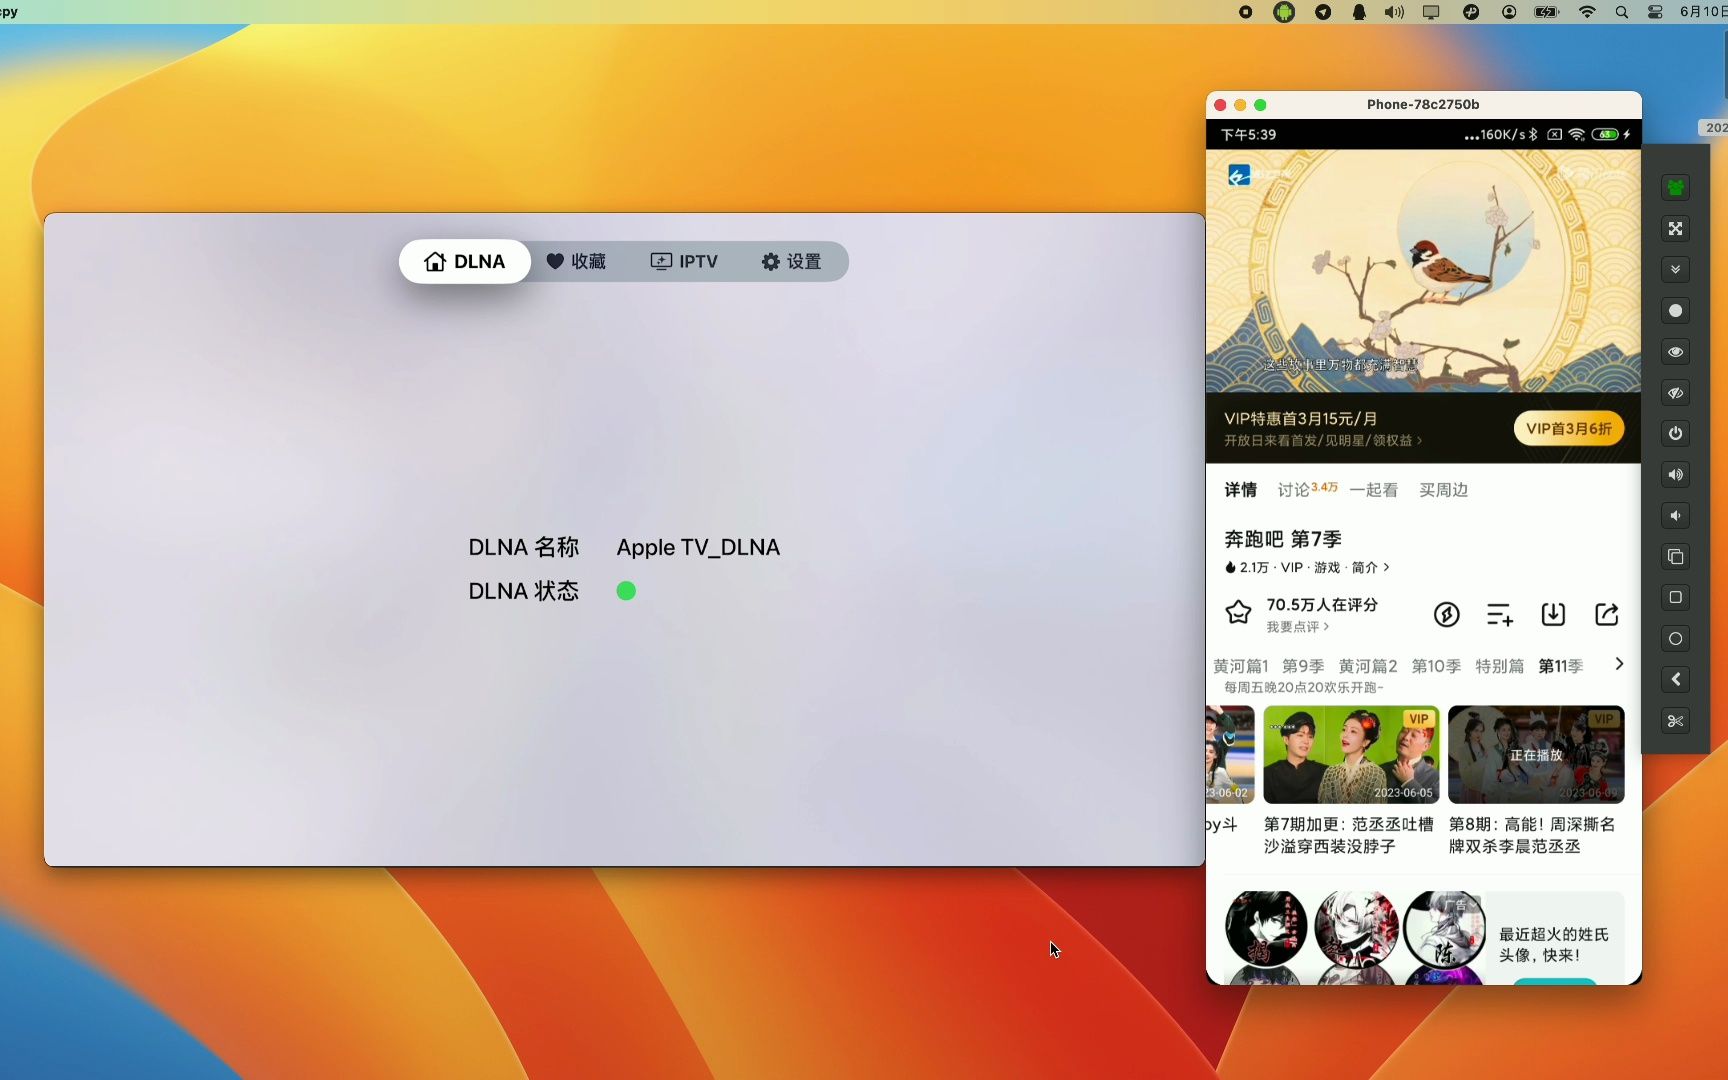The width and height of the screenshot is (1728, 1080).
Task: Click the VIP首3月6折 button
Action: coord(1568,428)
